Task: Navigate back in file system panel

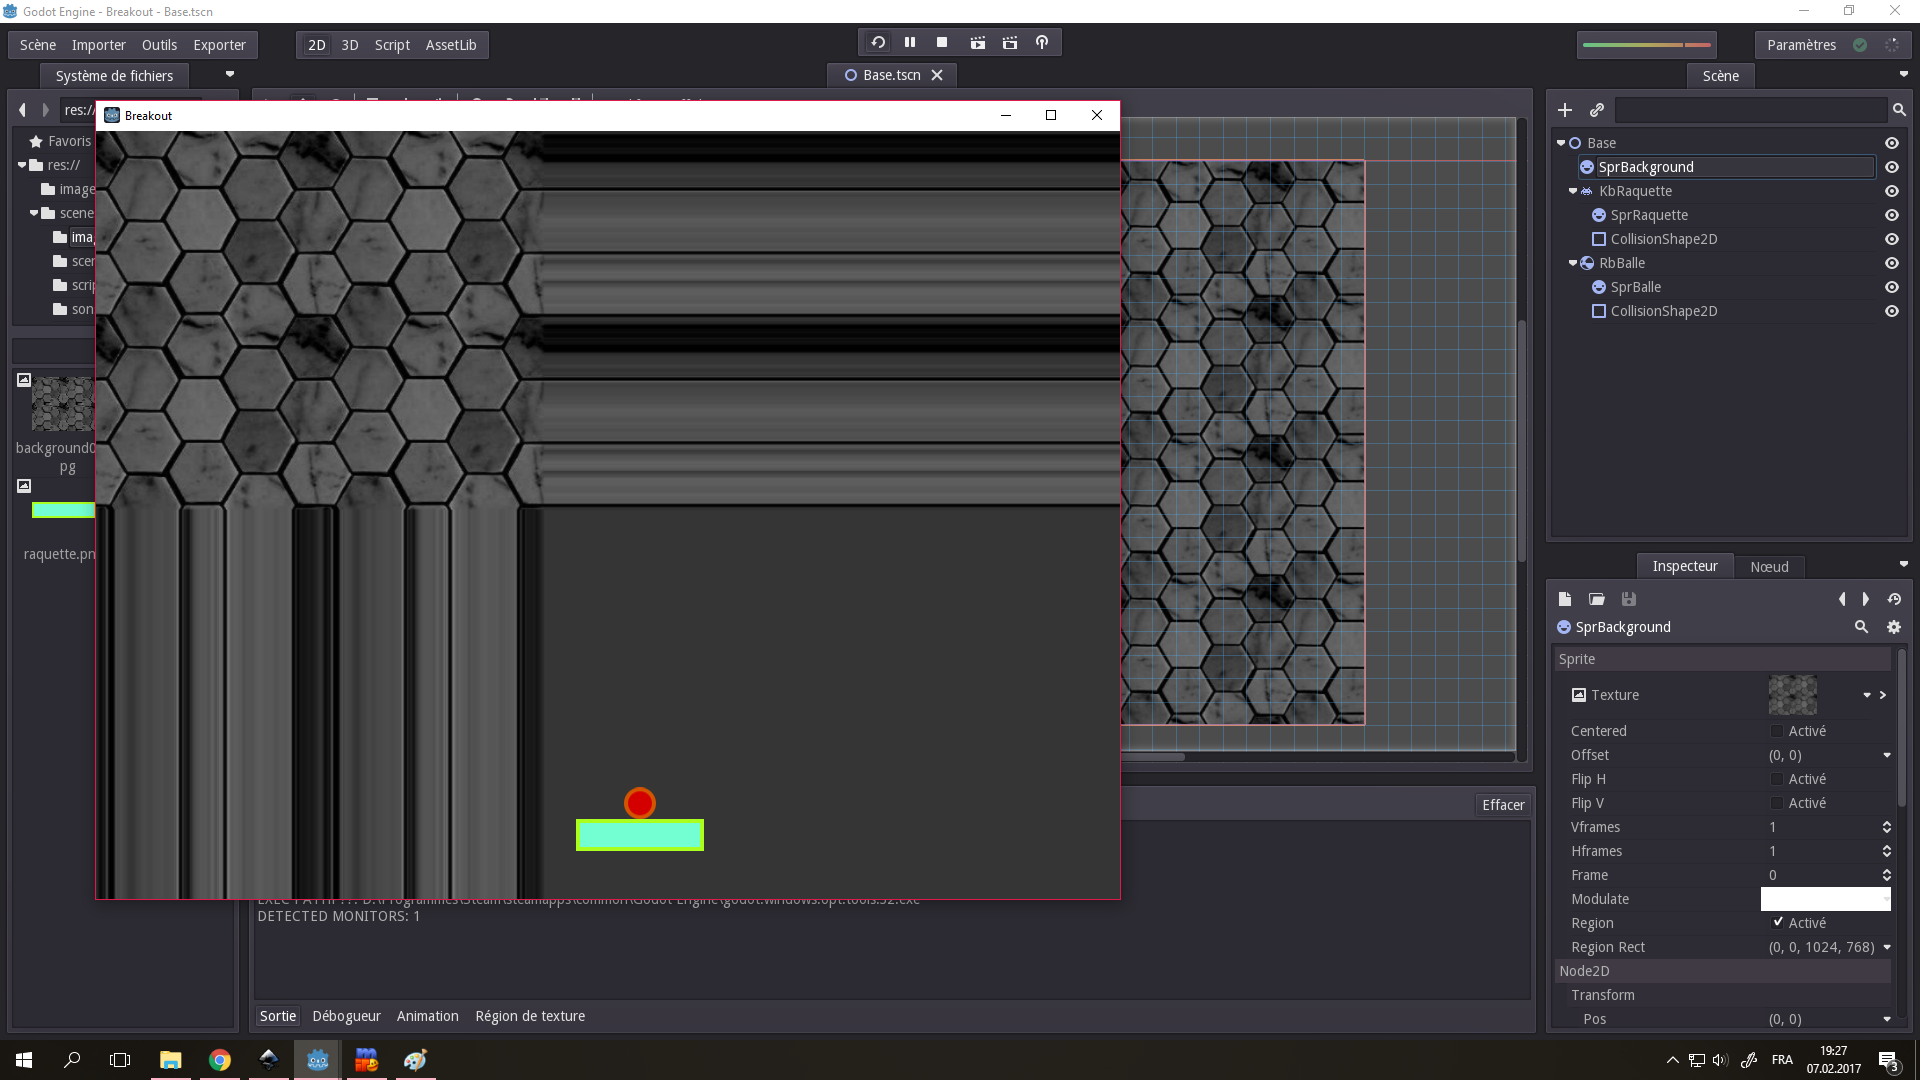Action: 22,110
